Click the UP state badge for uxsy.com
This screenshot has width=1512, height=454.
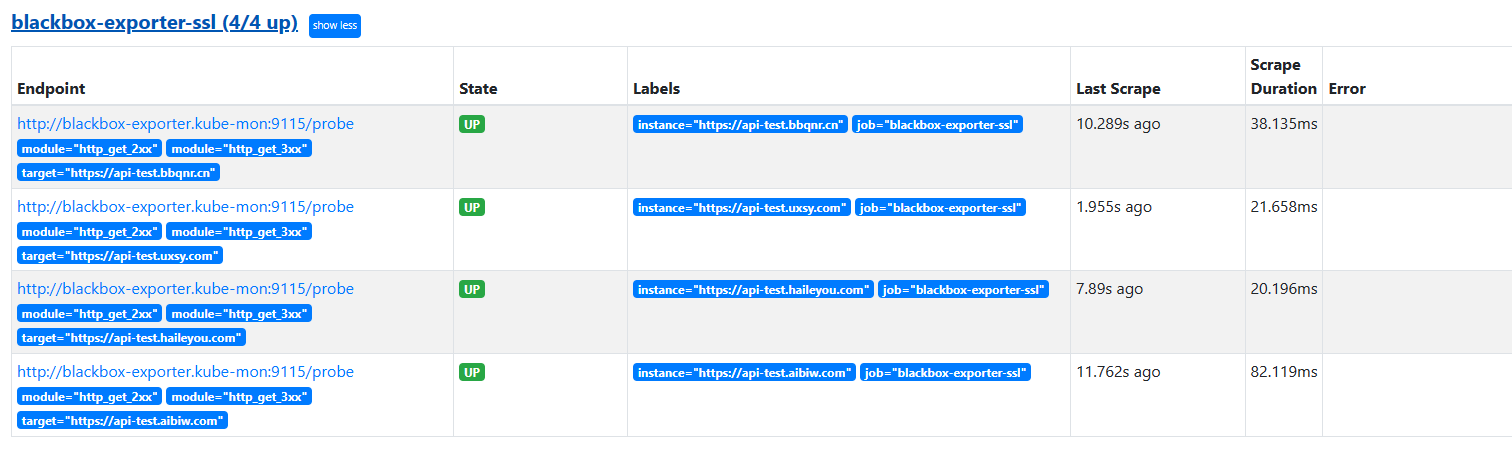tap(472, 207)
